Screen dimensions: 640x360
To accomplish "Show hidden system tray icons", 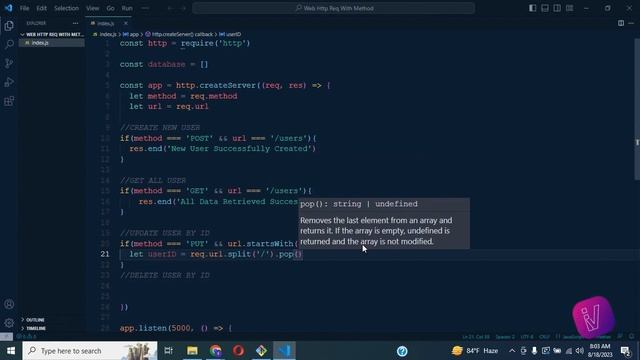I will [512, 351].
